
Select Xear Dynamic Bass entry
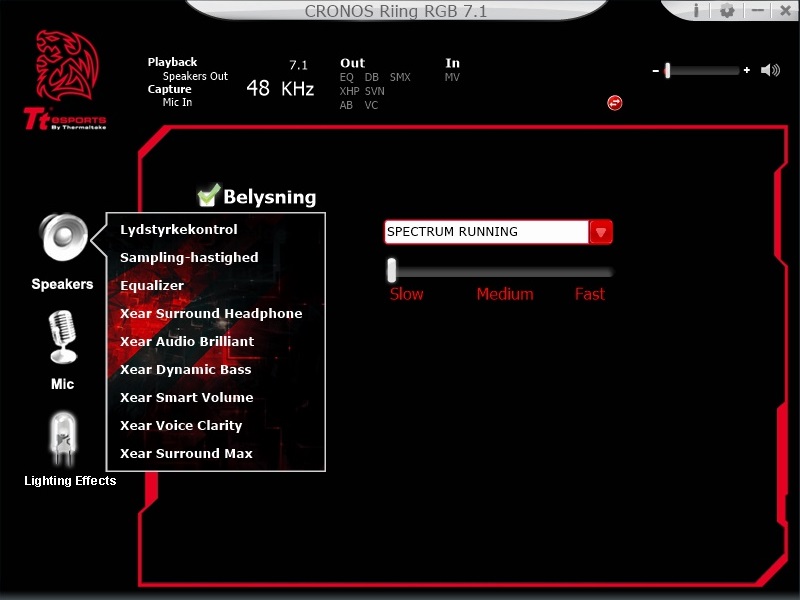pos(186,369)
